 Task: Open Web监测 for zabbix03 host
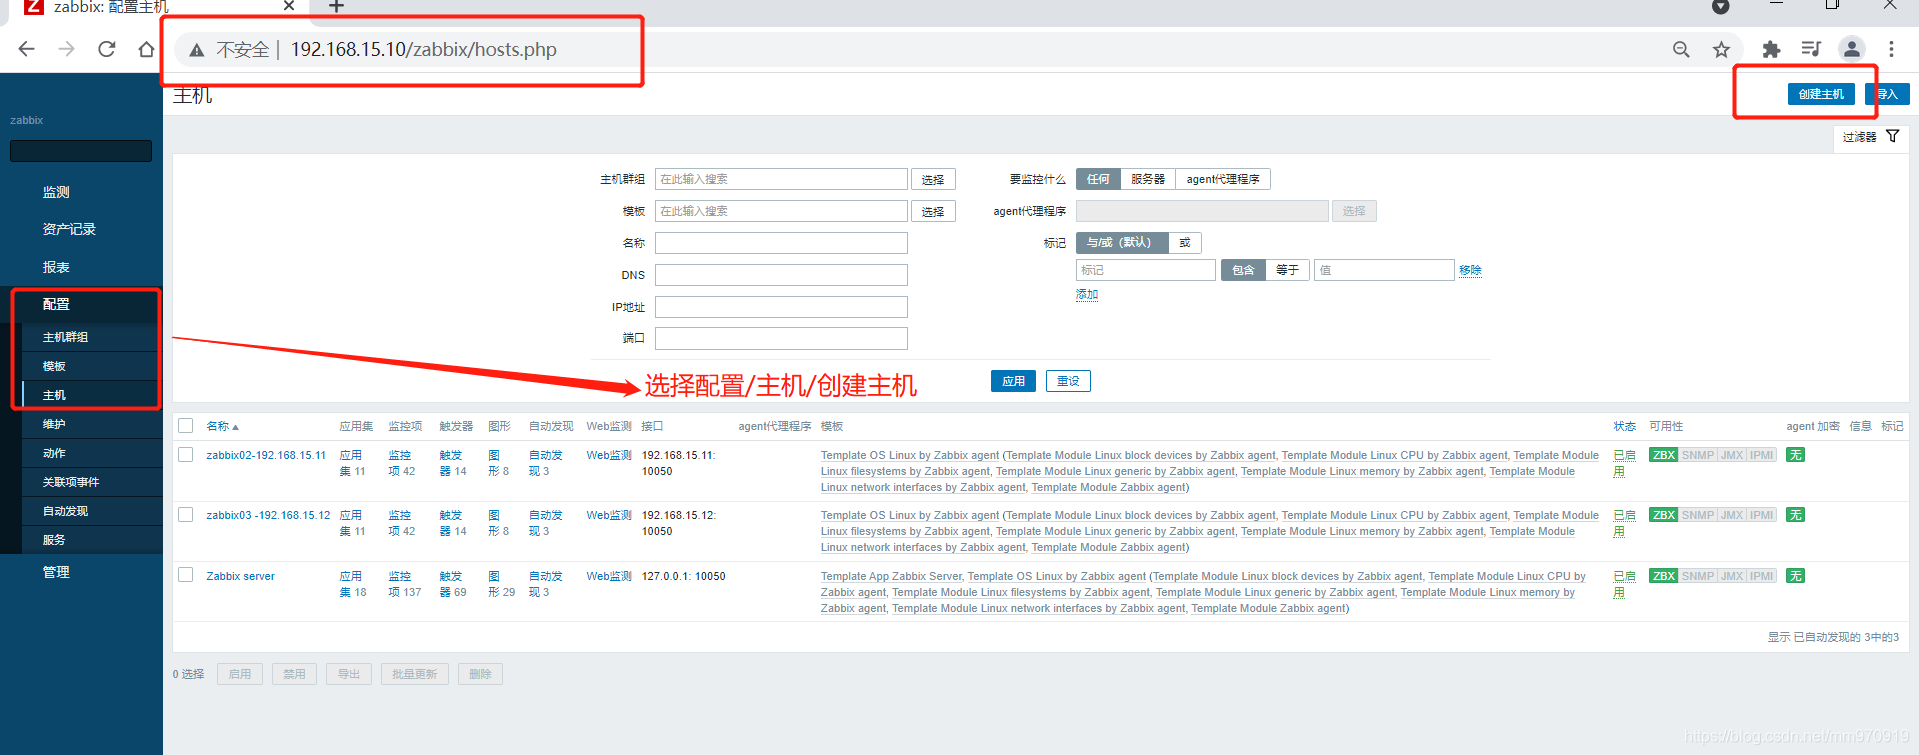609,515
